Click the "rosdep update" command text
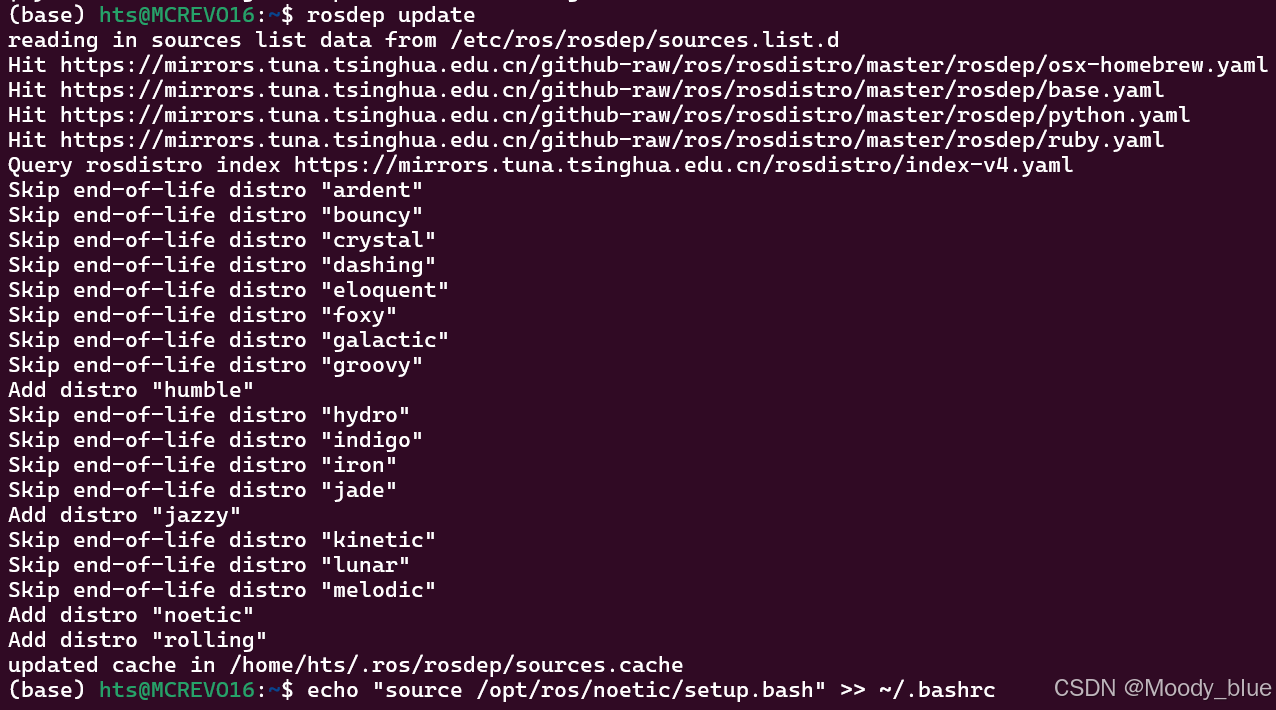The width and height of the screenshot is (1276, 710). (x=391, y=15)
